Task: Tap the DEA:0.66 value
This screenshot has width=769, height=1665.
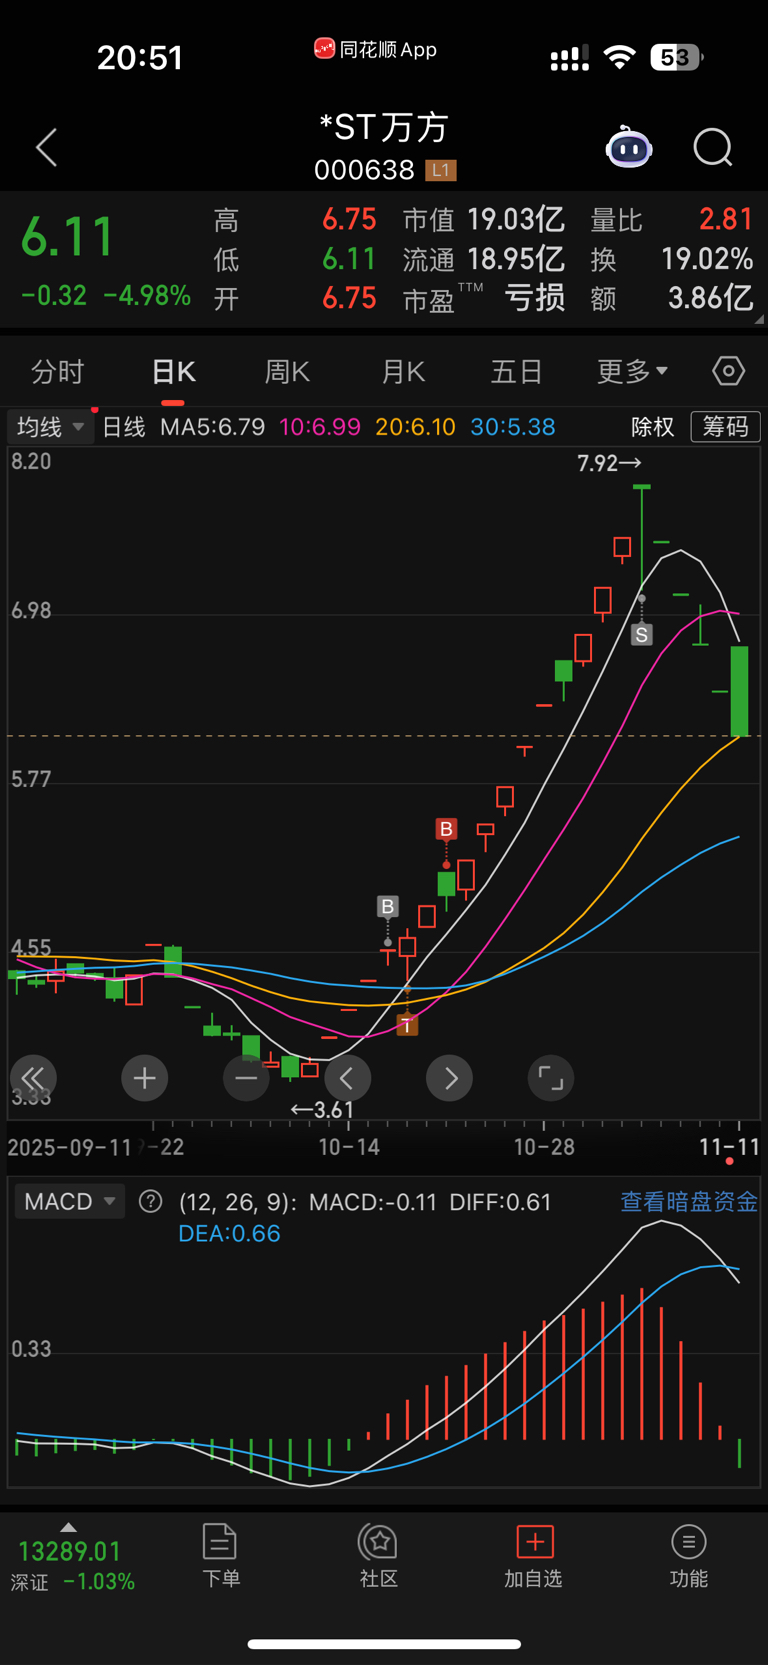Action: 229,1234
